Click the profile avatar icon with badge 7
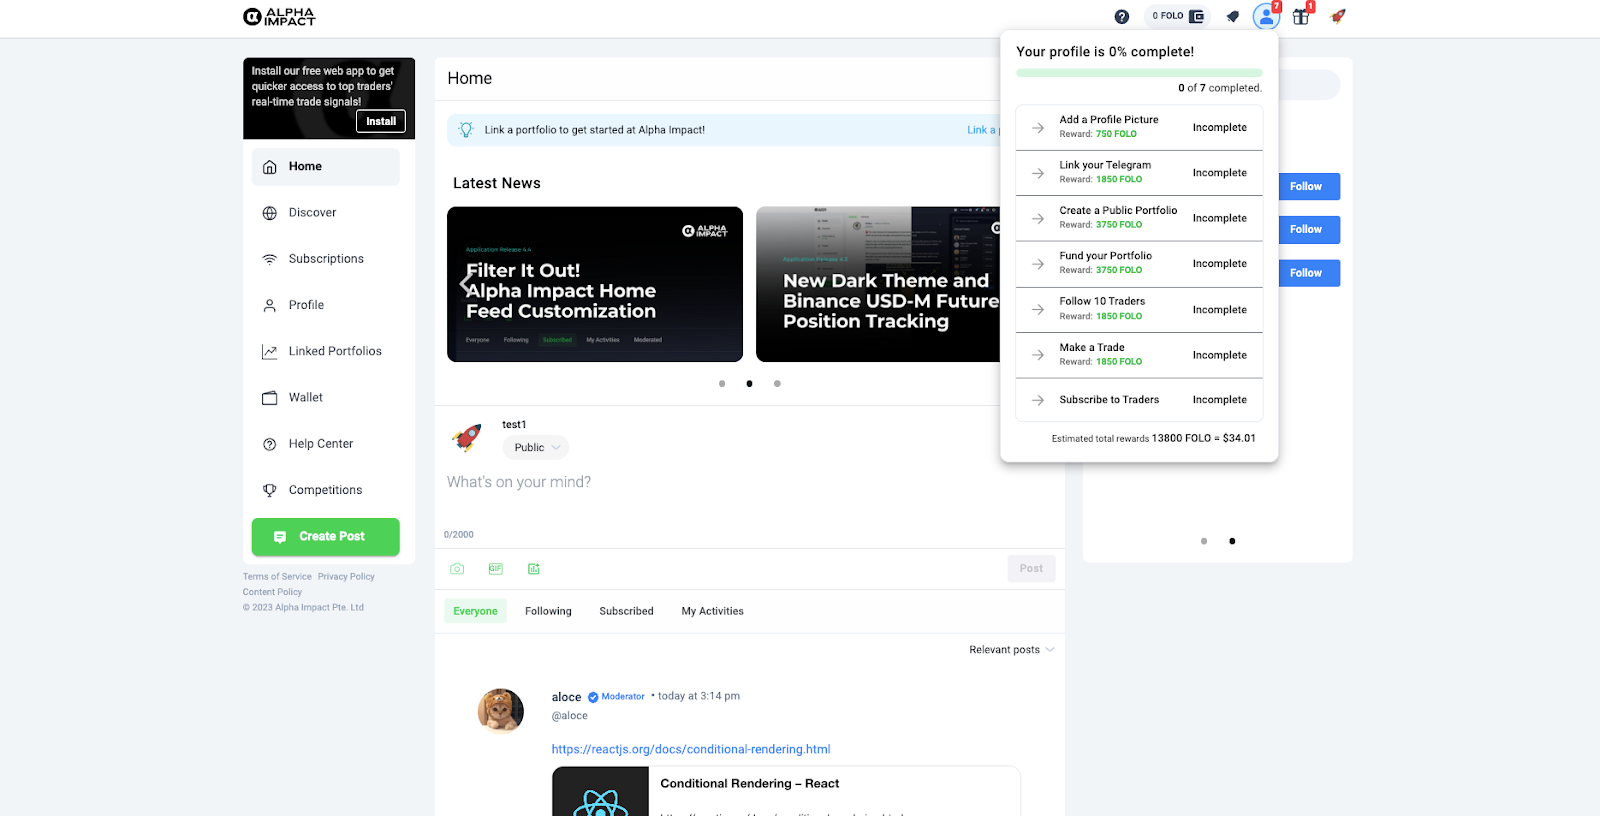 click(1266, 16)
